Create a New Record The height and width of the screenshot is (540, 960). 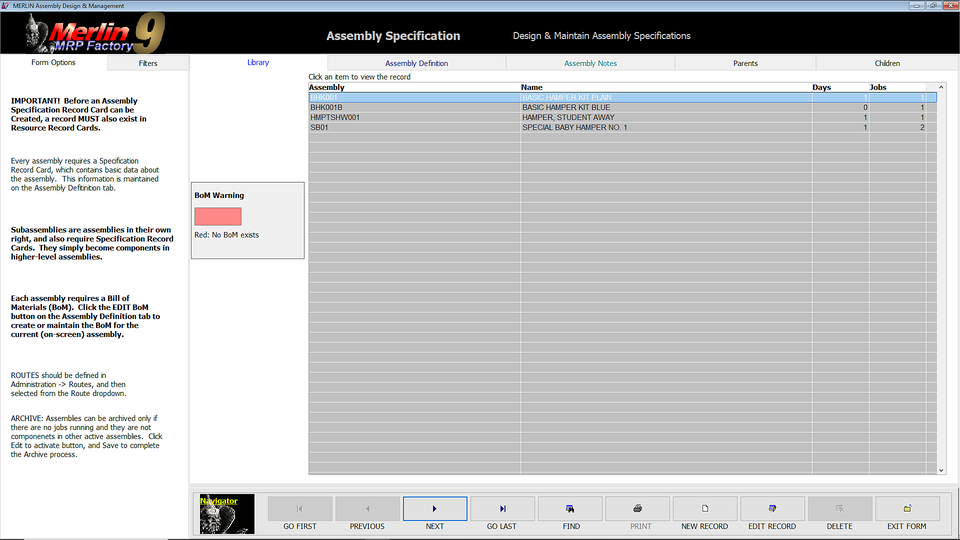pyautogui.click(x=705, y=509)
